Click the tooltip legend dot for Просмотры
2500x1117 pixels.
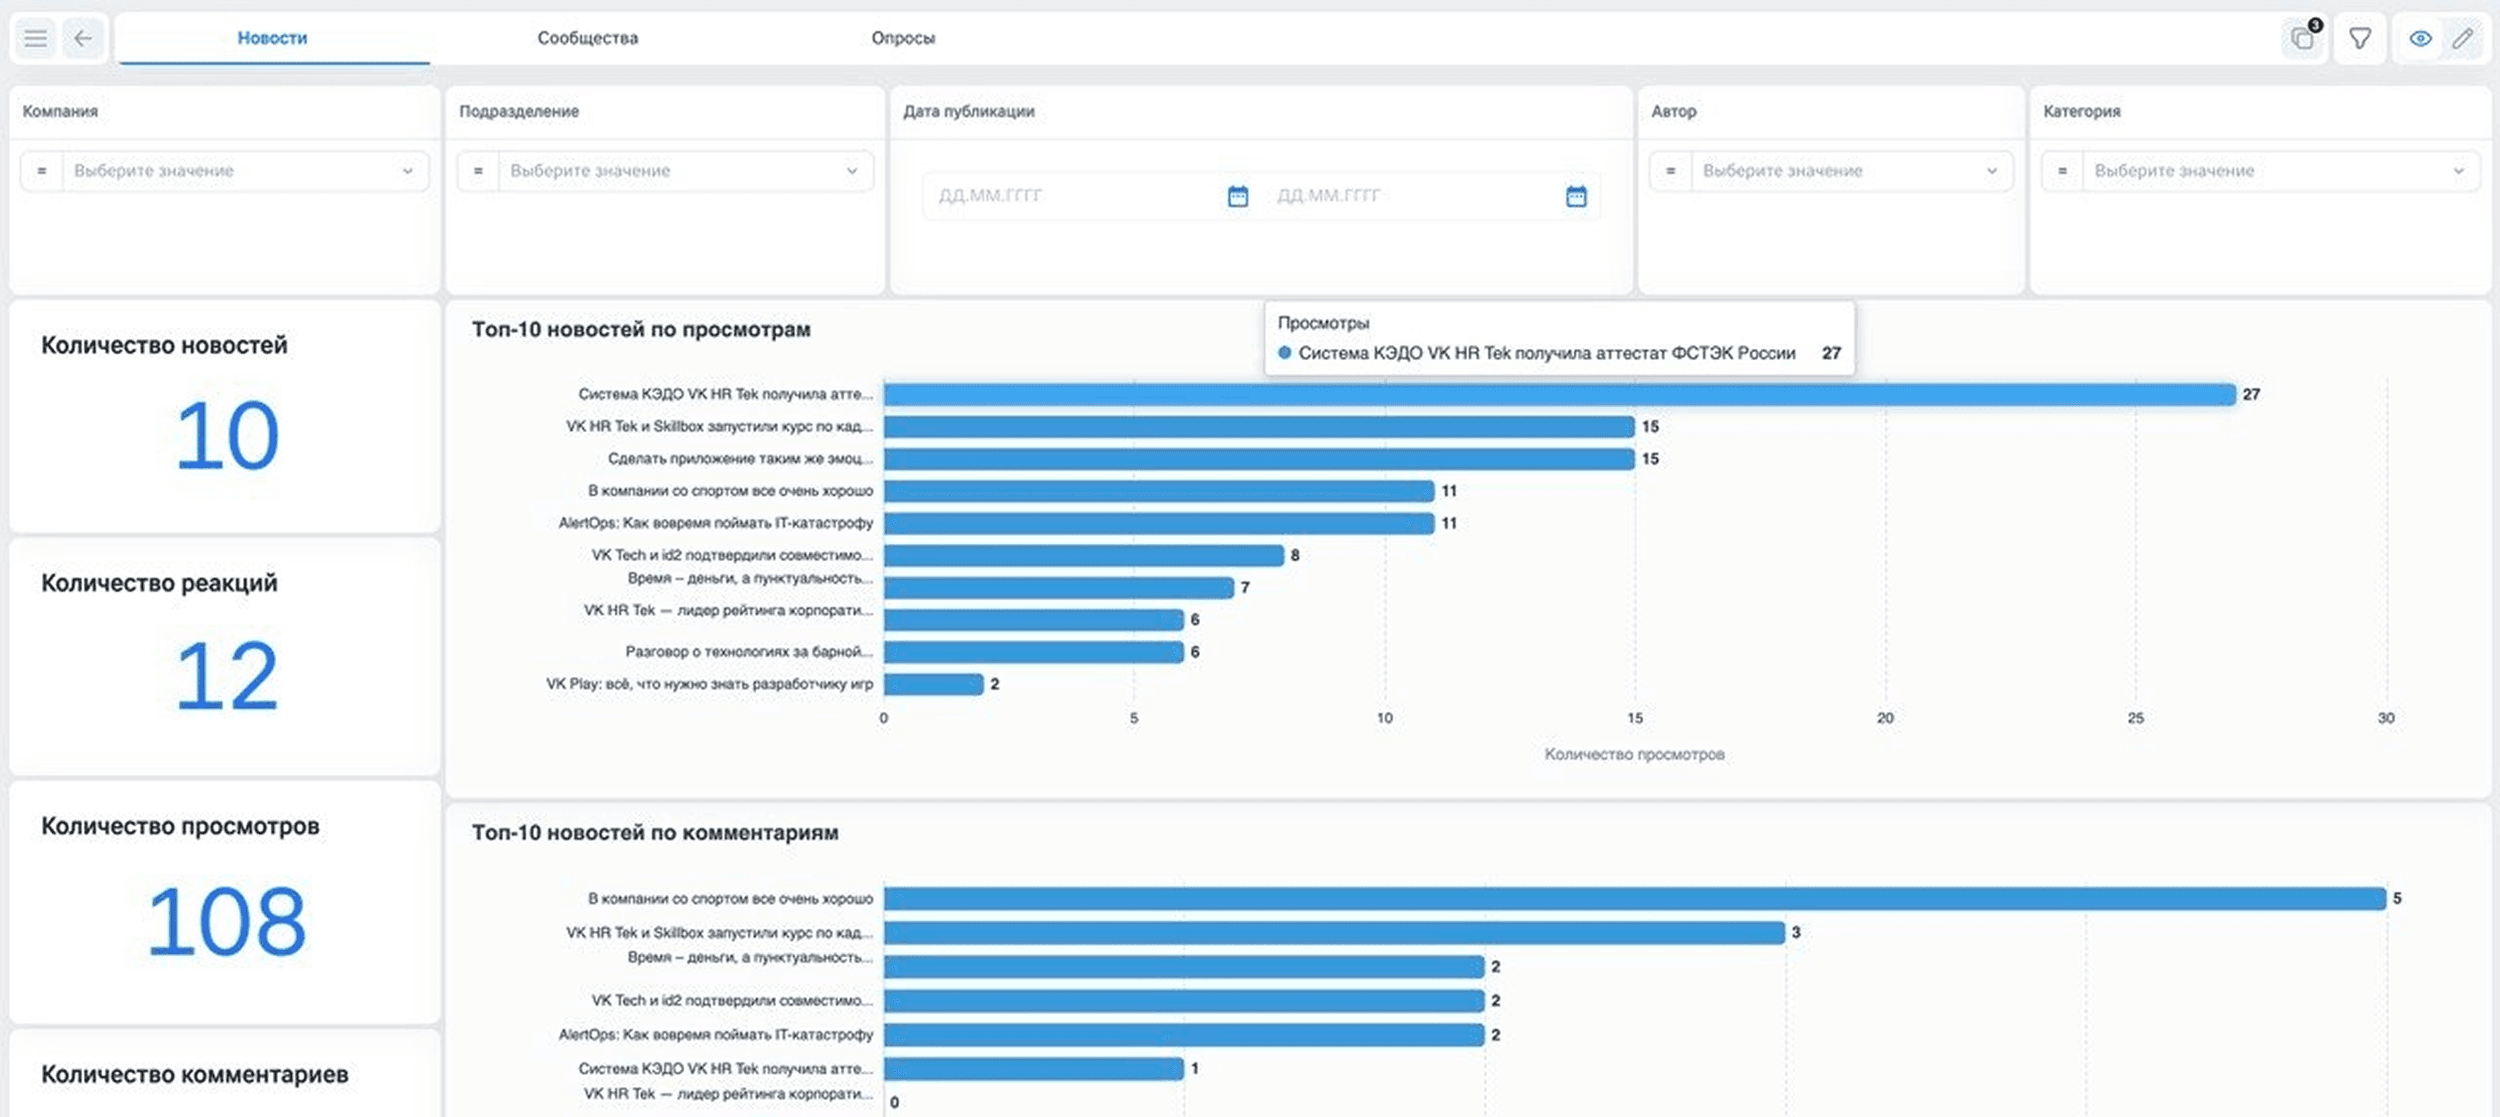[1285, 353]
